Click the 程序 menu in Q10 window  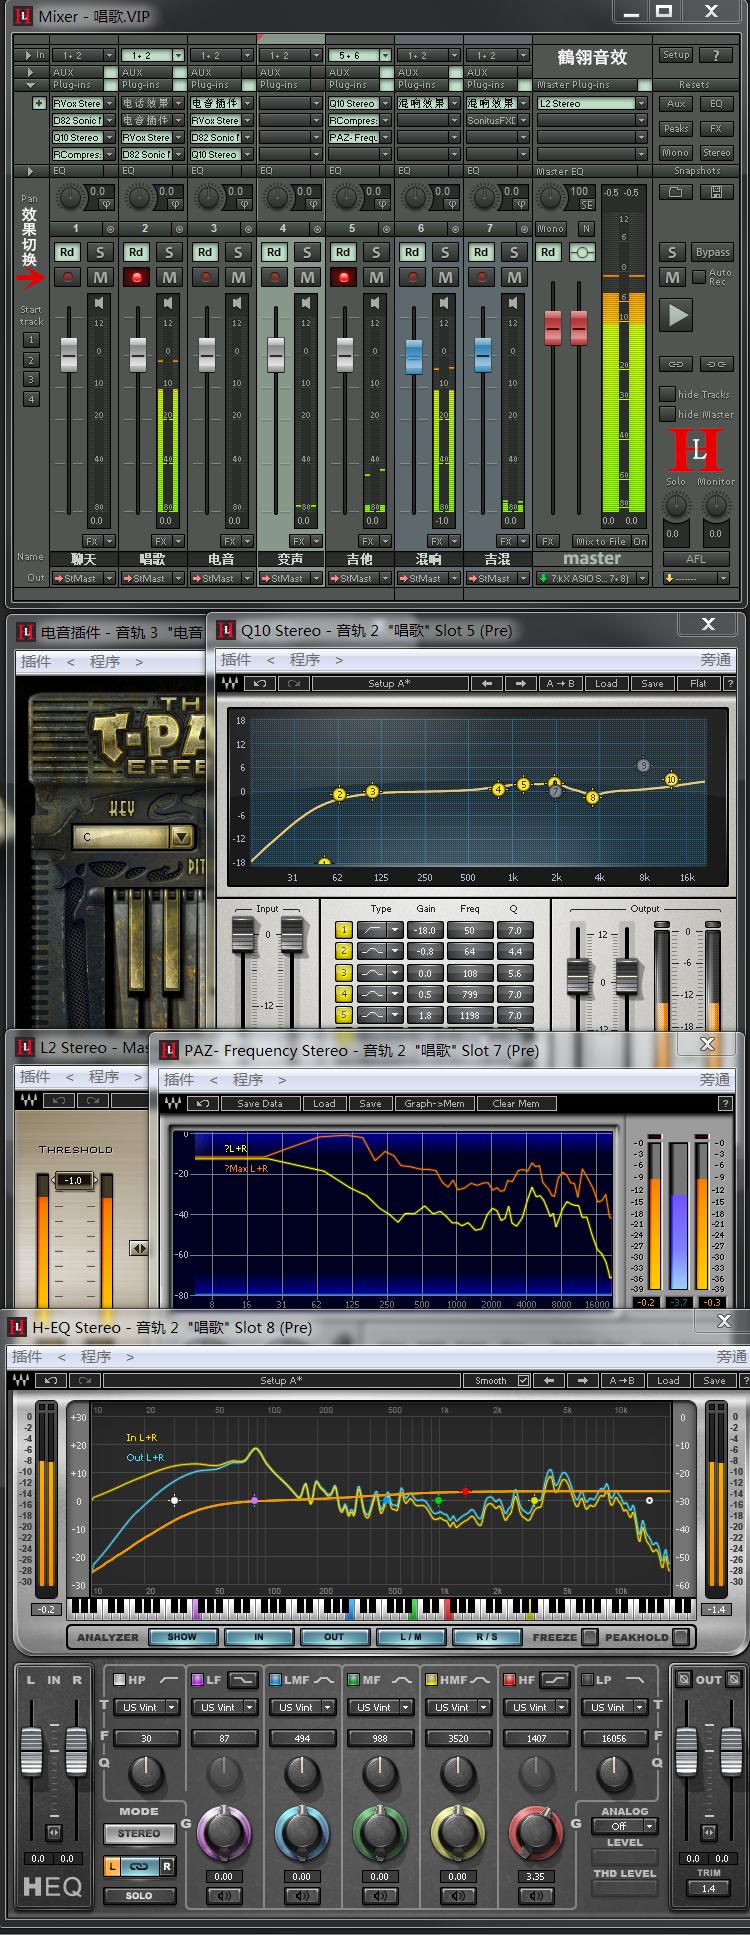305,660
